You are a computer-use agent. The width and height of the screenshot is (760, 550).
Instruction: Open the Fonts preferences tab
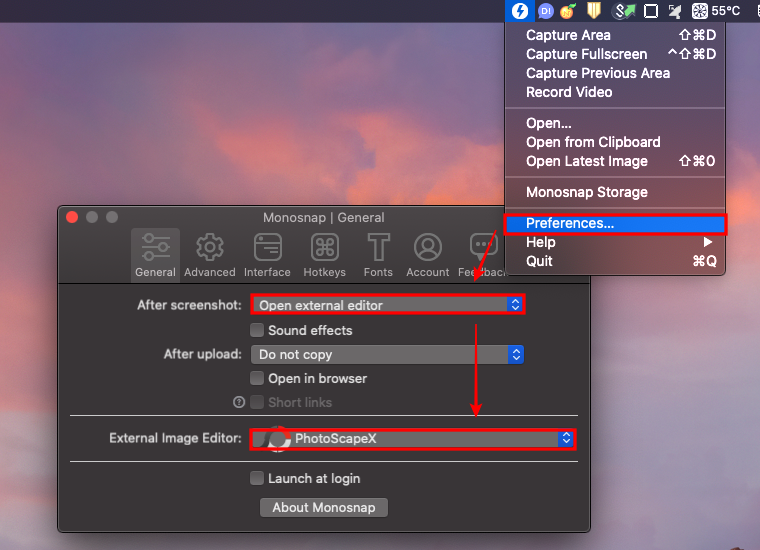click(x=378, y=255)
